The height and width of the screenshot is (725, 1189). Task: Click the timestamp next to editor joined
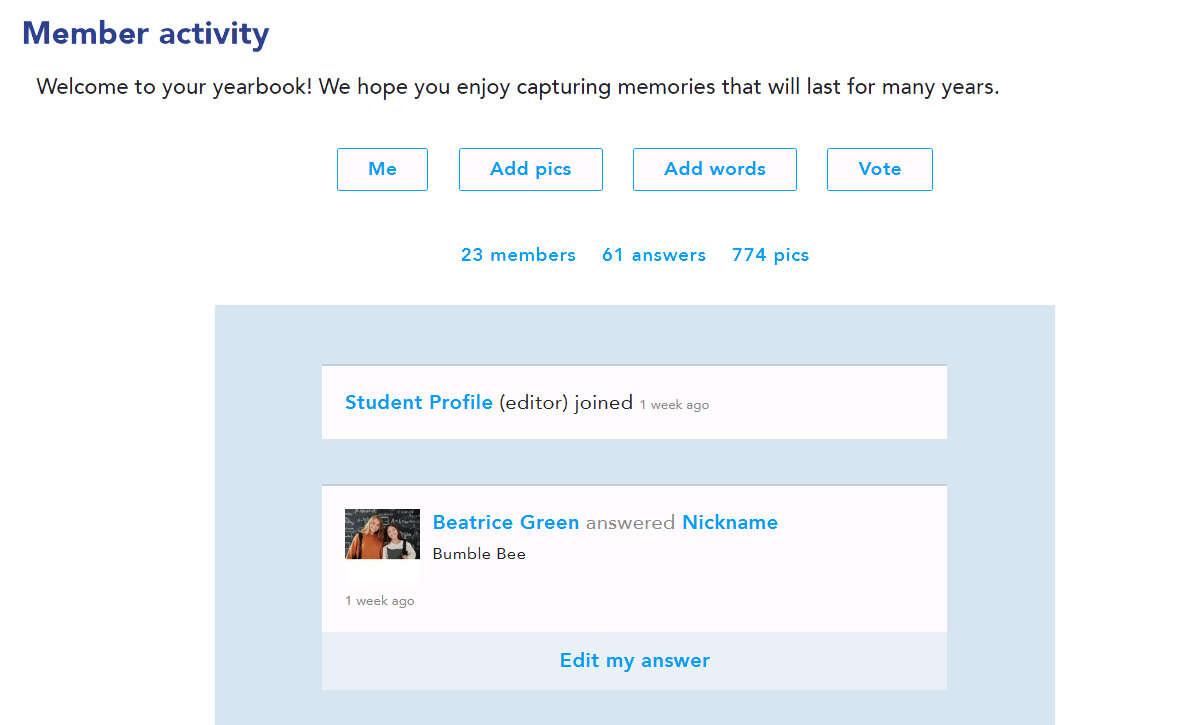pyautogui.click(x=674, y=405)
